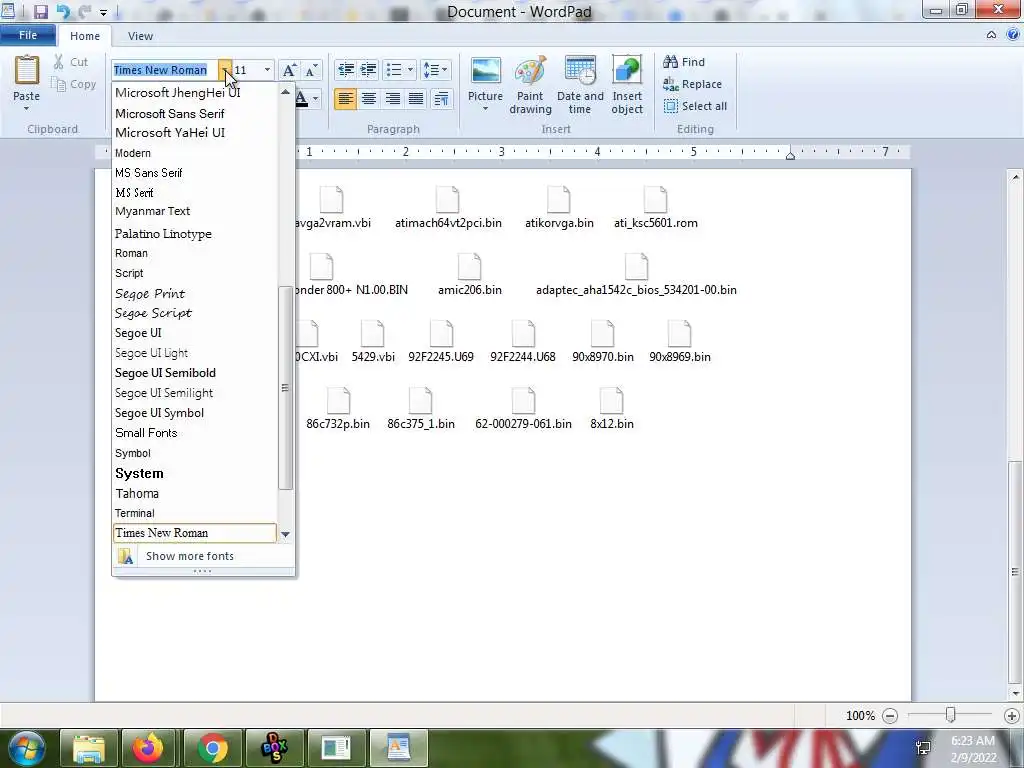Screen dimensions: 1024x768
Task: Open the Customize Quick Access Toolbar arrow
Action: 103,12
